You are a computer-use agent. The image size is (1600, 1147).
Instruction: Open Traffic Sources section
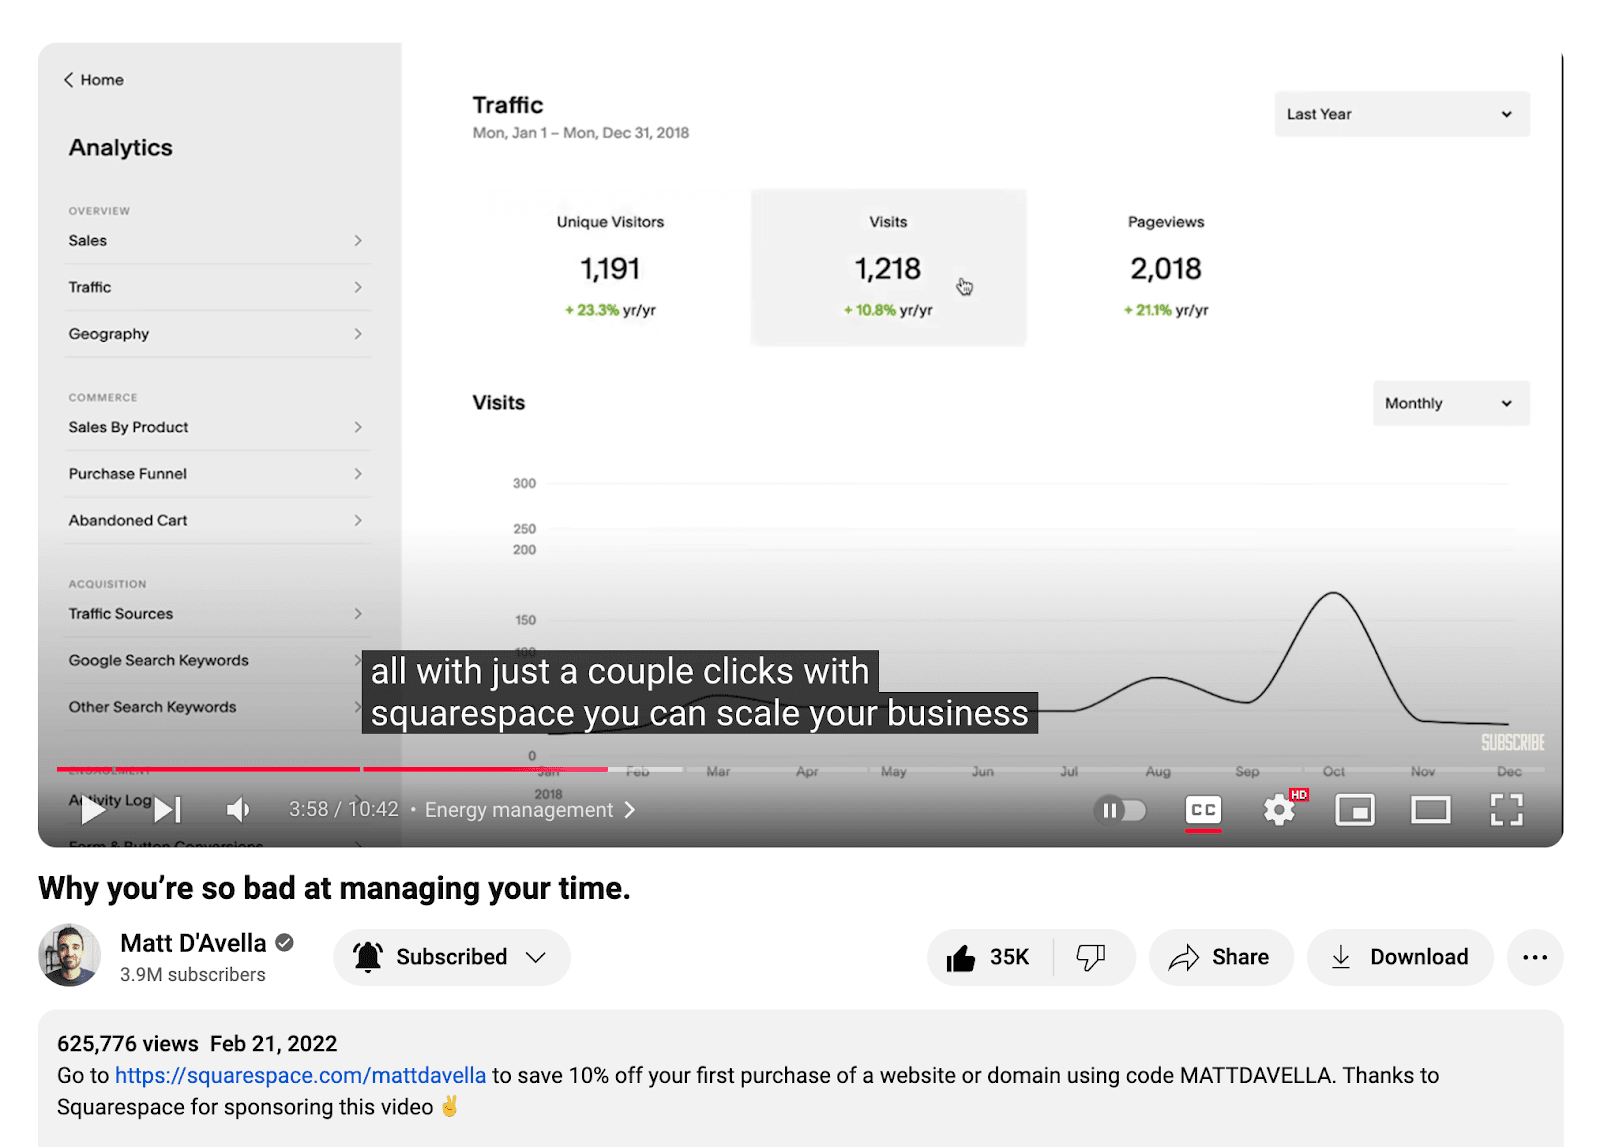[216, 614]
